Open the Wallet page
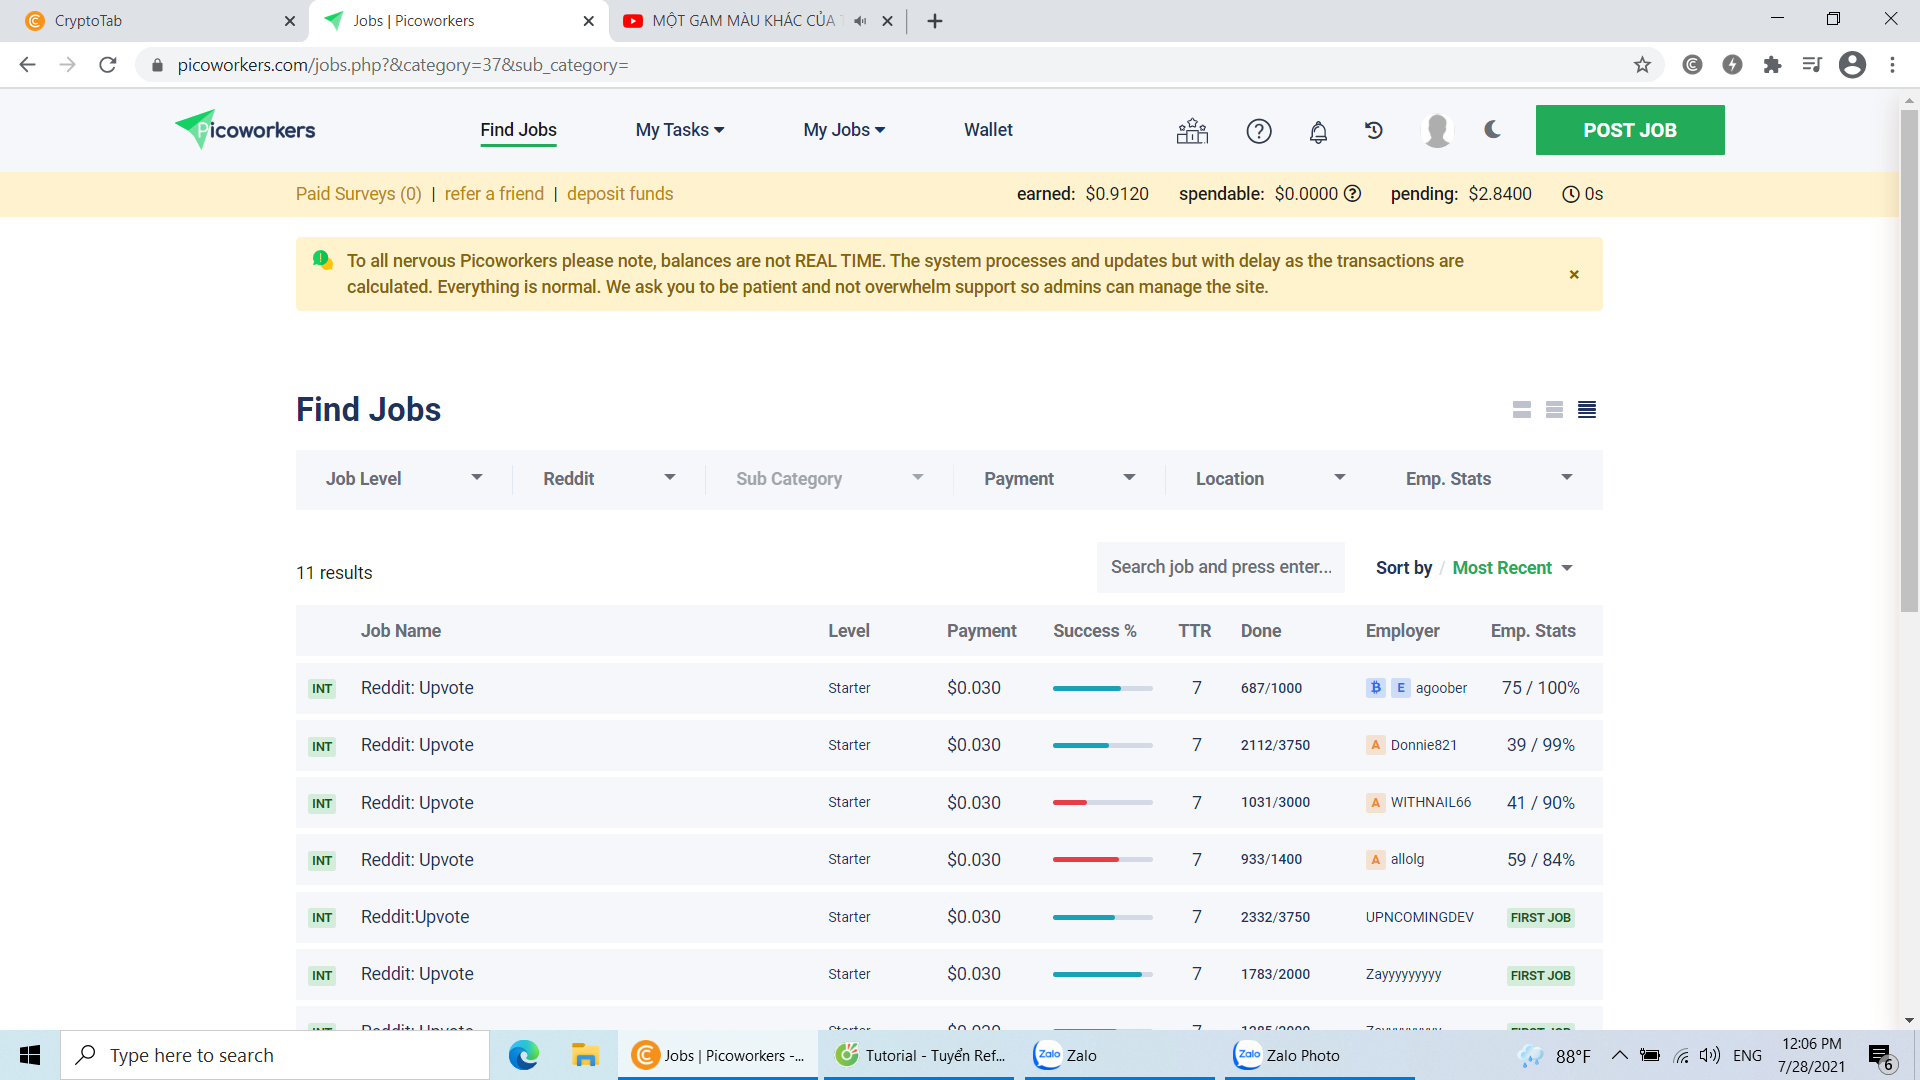Viewport: 1920px width, 1080px height. (x=988, y=130)
